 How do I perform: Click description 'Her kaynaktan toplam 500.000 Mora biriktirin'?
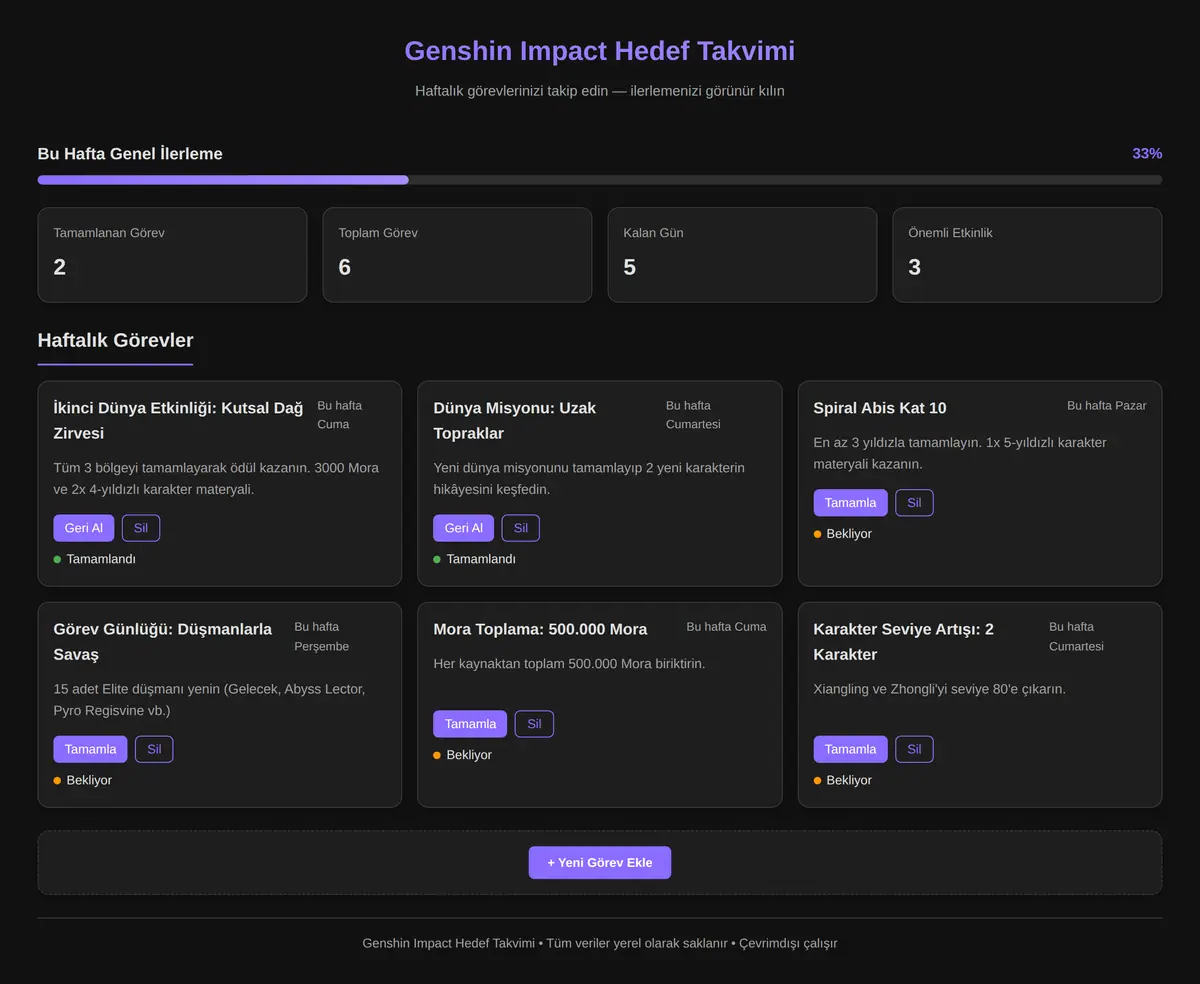click(x=569, y=664)
